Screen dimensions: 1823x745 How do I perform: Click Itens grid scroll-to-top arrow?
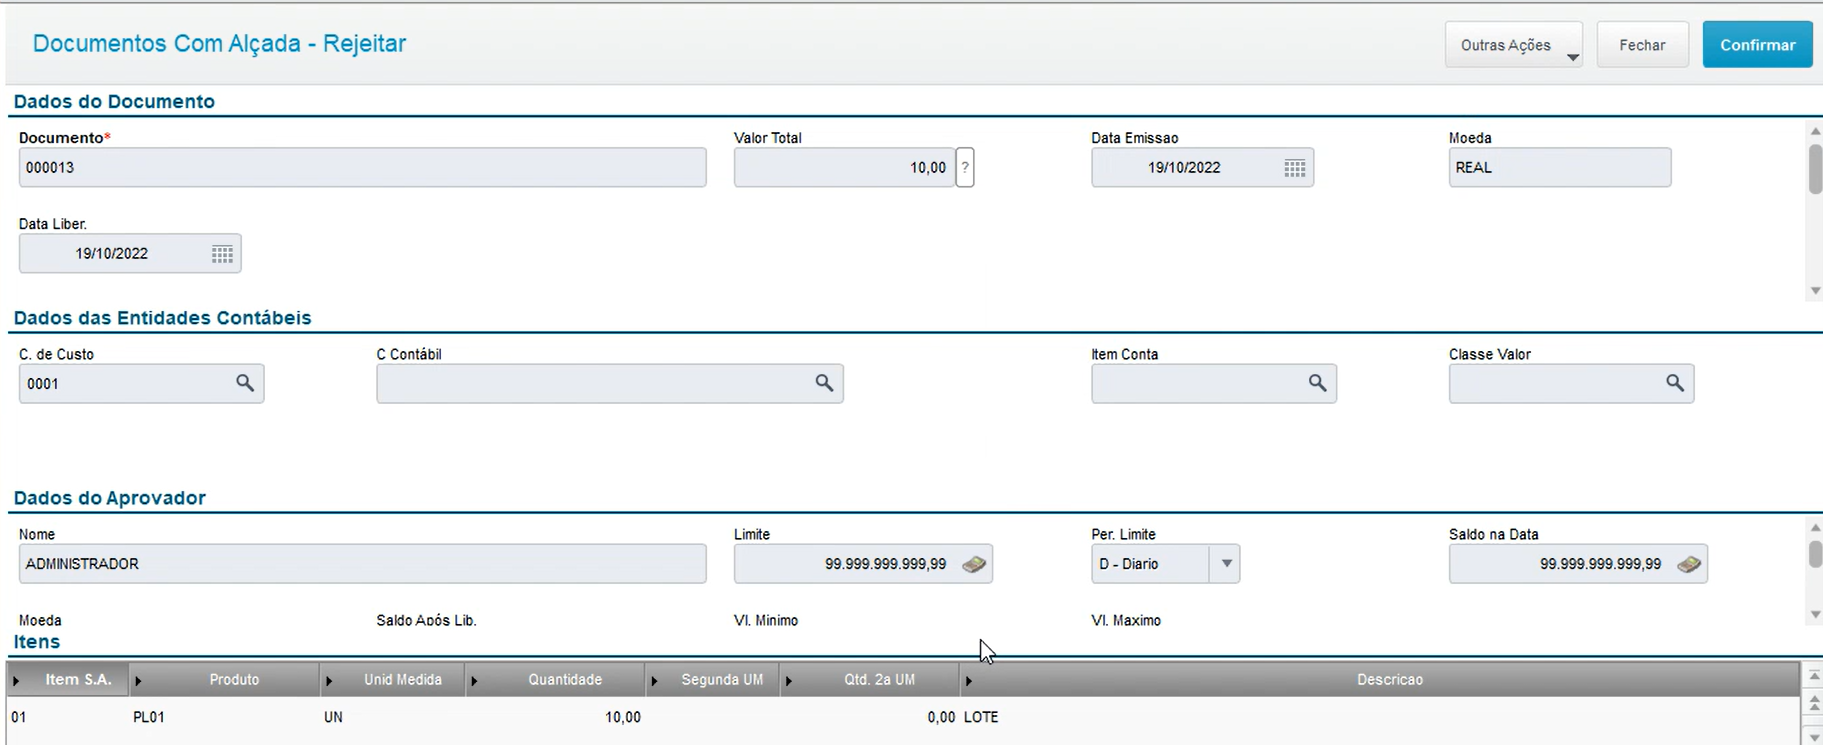click(1814, 677)
